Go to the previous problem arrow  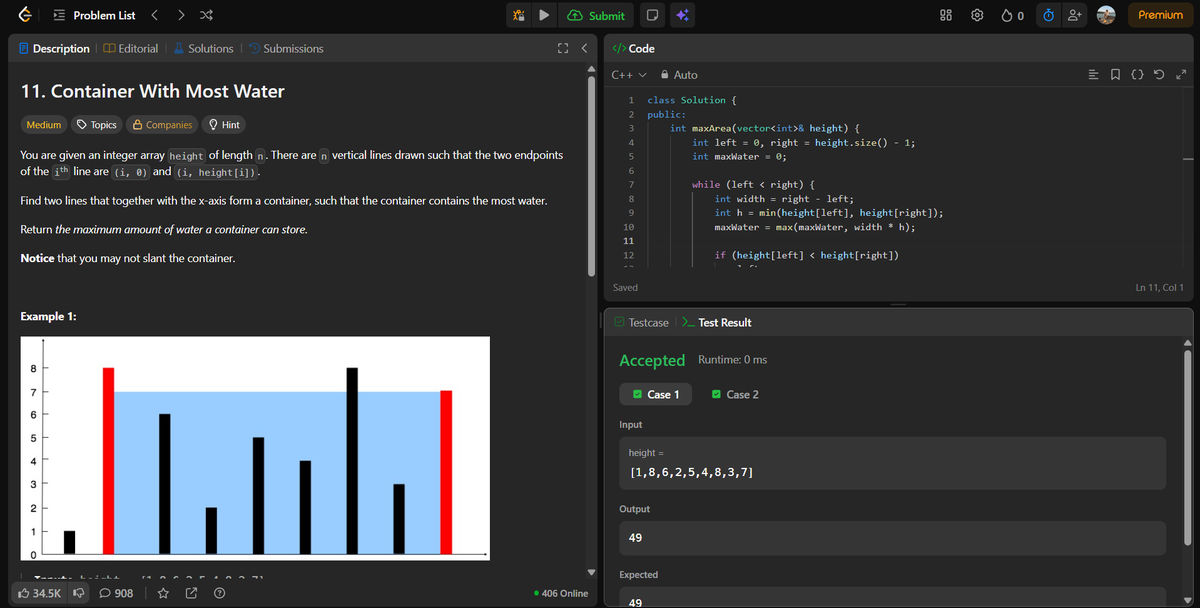(x=155, y=15)
